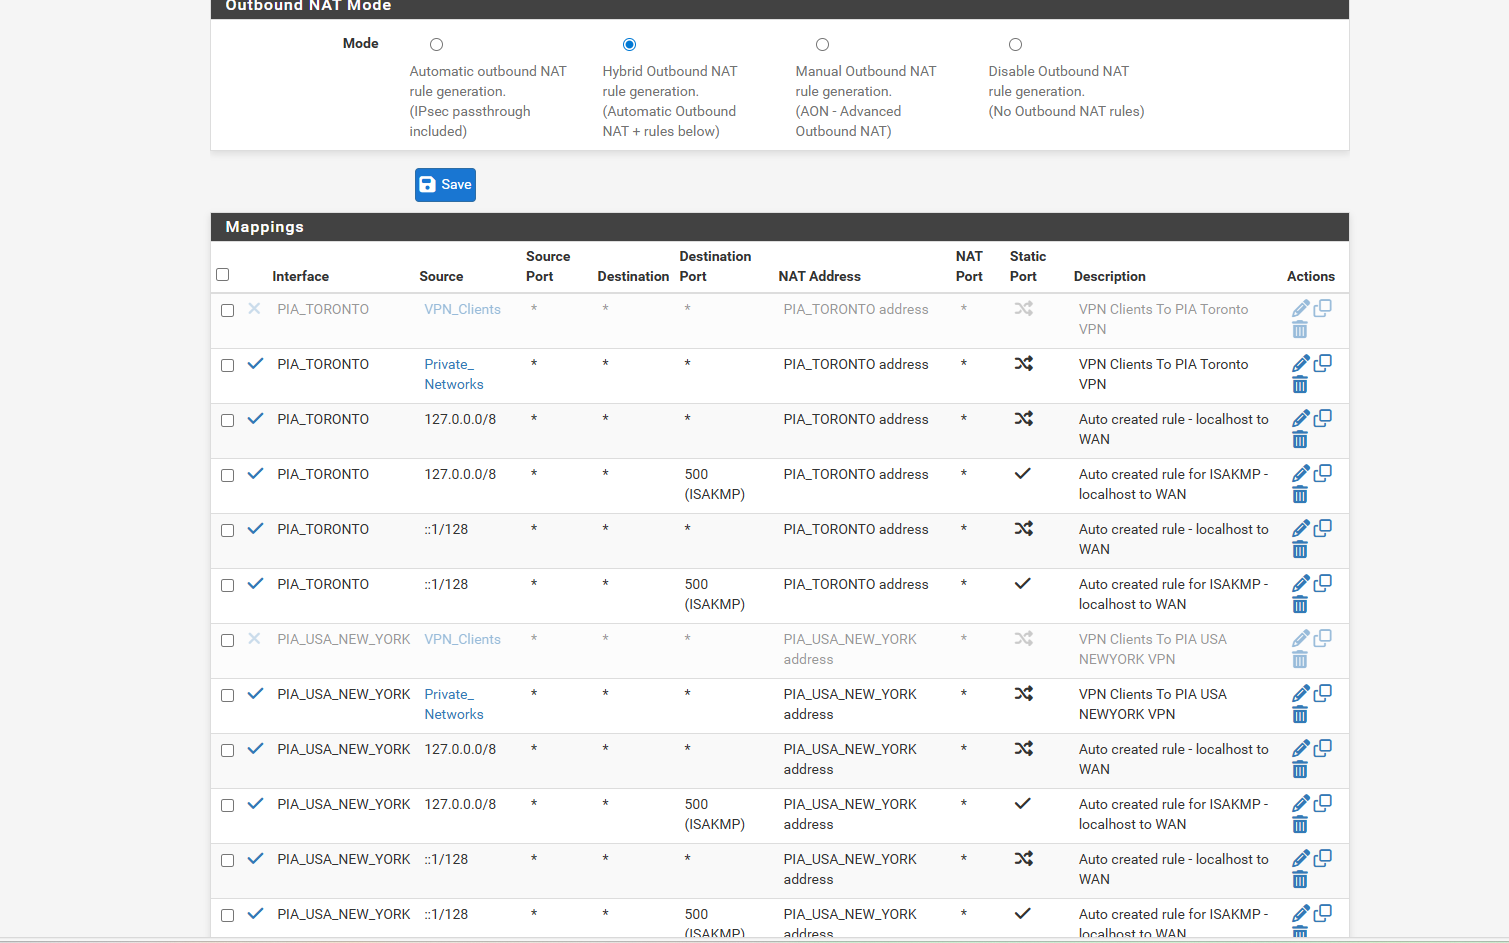Viewport: 1509px width, 943px height.
Task: Copy the PIA_TORONTO Private_Networks mapping
Action: coord(1322,363)
